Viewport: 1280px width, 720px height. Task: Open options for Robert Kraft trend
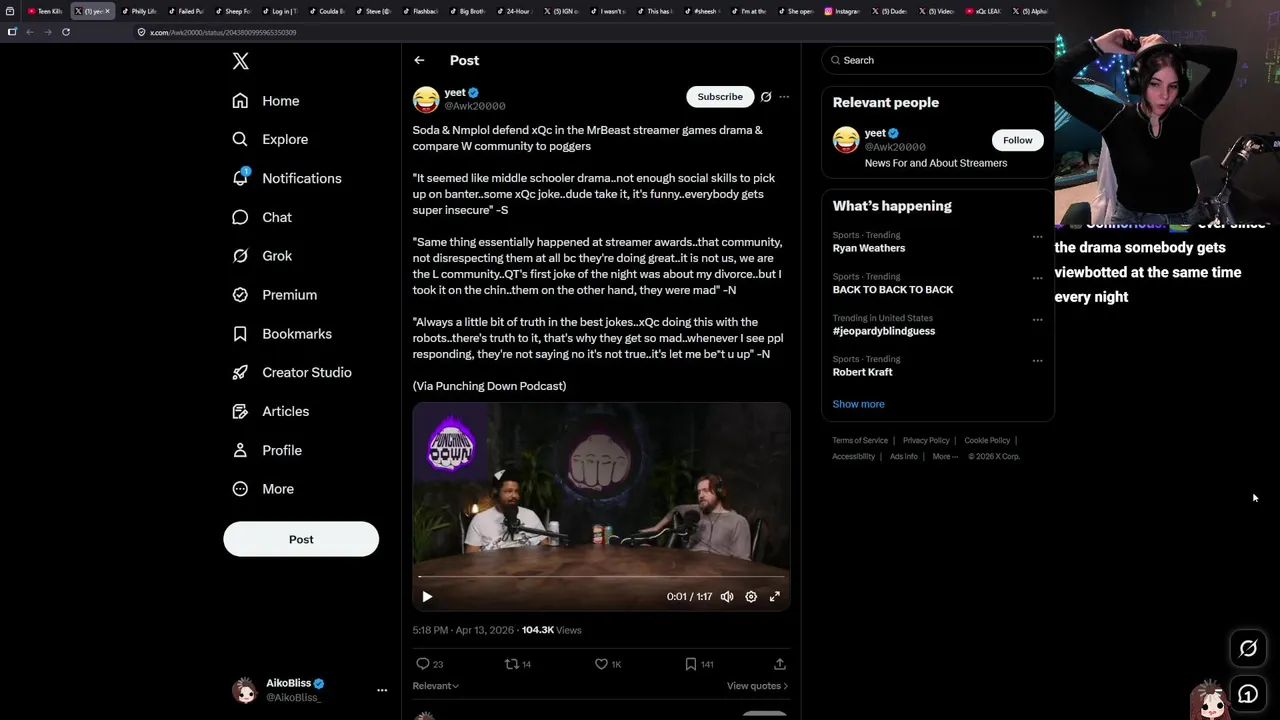(1037, 361)
